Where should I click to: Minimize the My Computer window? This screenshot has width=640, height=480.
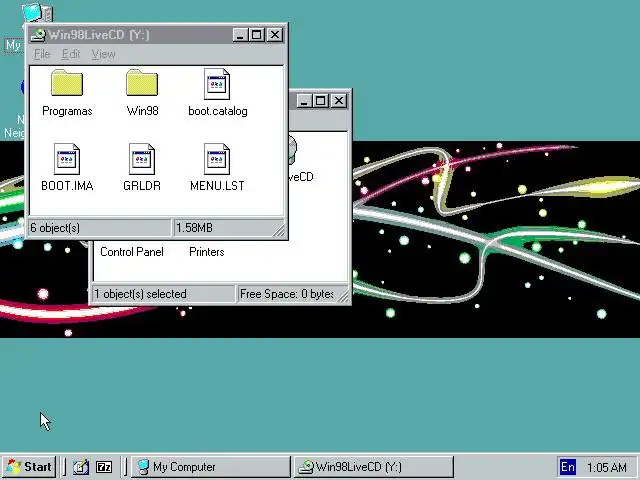[x=304, y=101]
